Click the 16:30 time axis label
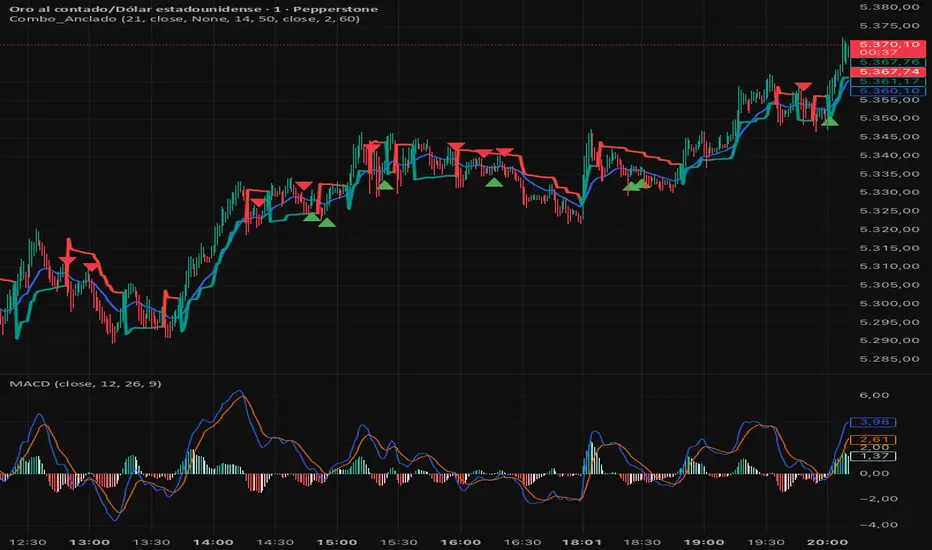The width and height of the screenshot is (932, 550). click(522, 542)
